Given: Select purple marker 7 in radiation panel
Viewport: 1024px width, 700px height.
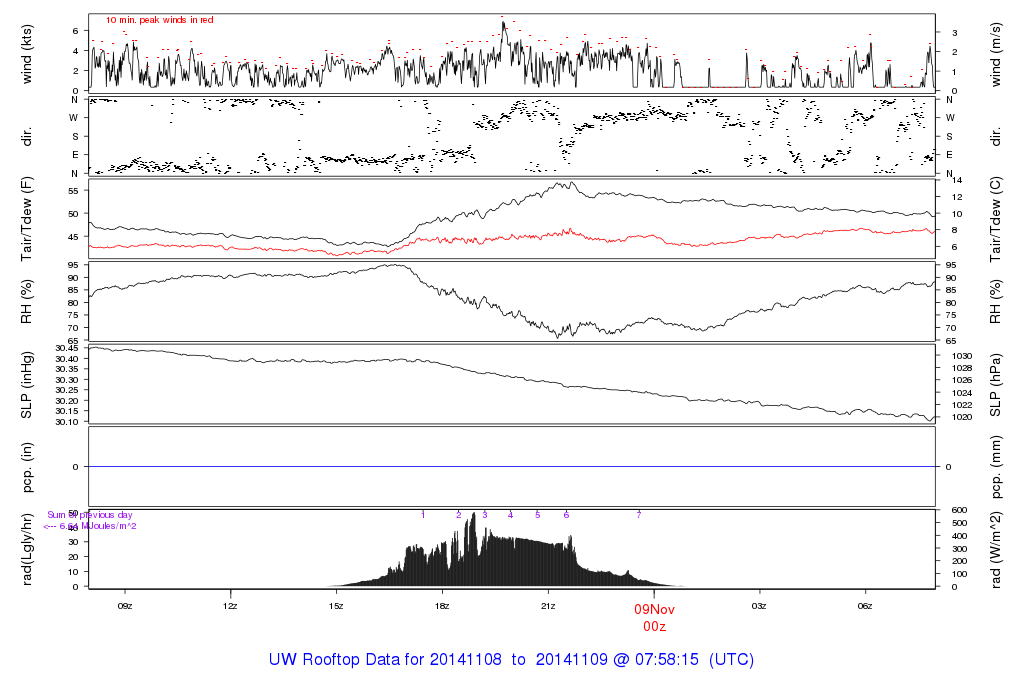Looking at the screenshot, I should click(x=639, y=515).
